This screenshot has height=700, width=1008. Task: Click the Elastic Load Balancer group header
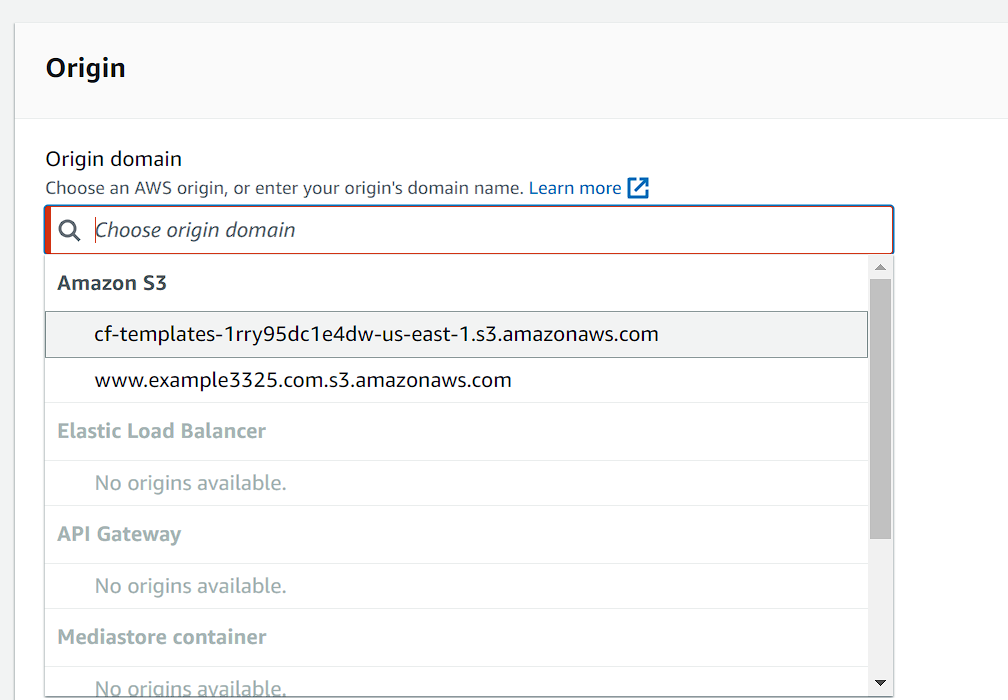coord(161,431)
